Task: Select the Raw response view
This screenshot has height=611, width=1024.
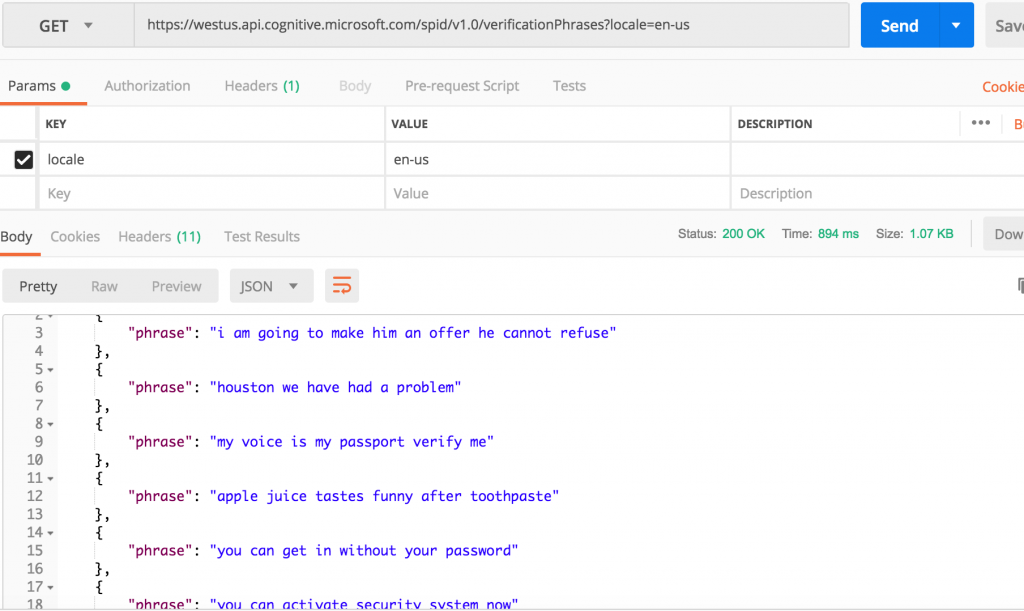Action: [104, 286]
